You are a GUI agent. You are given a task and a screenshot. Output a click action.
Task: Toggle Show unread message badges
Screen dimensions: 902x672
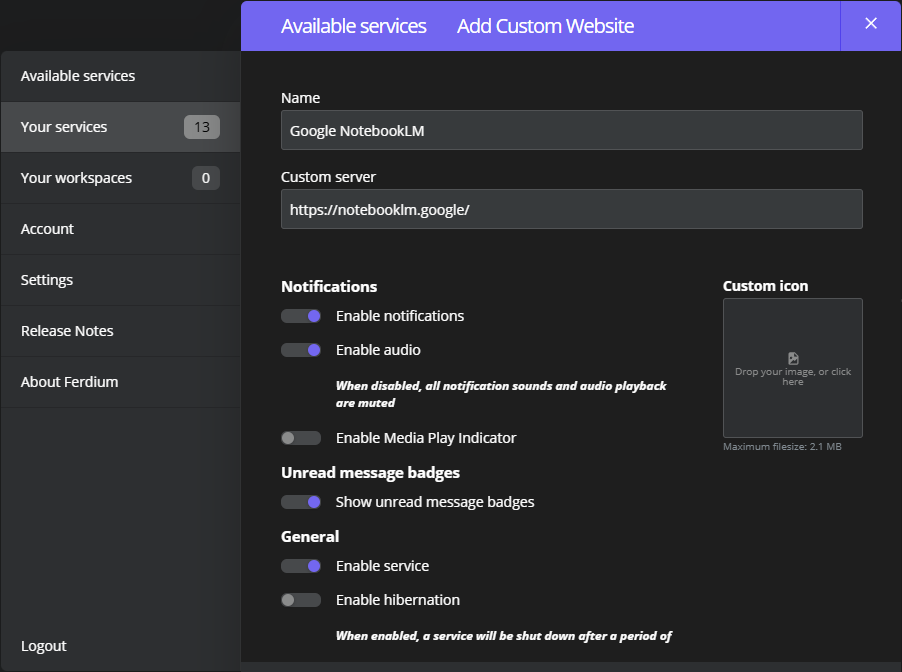click(301, 502)
